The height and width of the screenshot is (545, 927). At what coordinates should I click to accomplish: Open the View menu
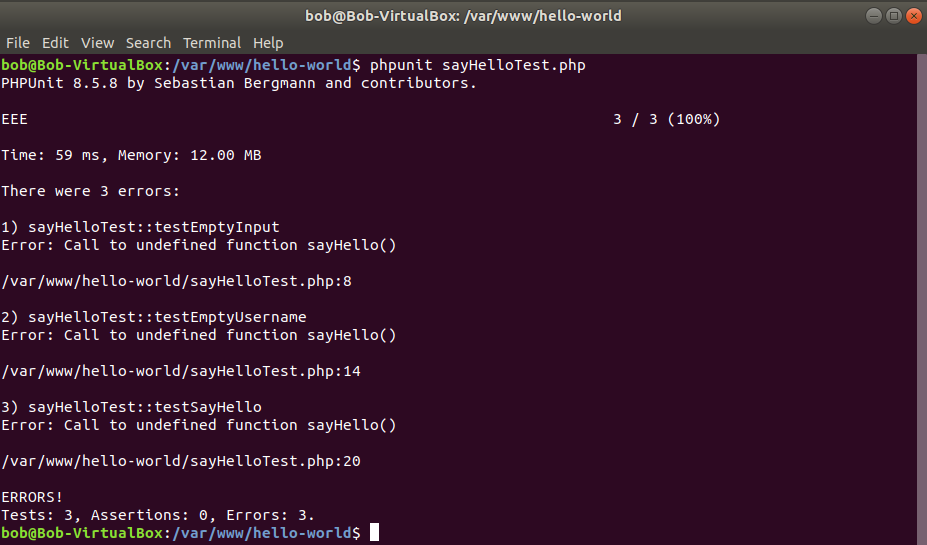point(98,43)
